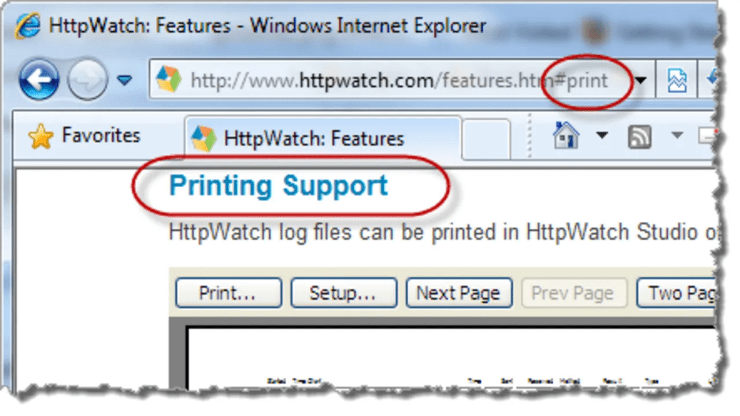Select the HttpWatch: Features tab

323,139
